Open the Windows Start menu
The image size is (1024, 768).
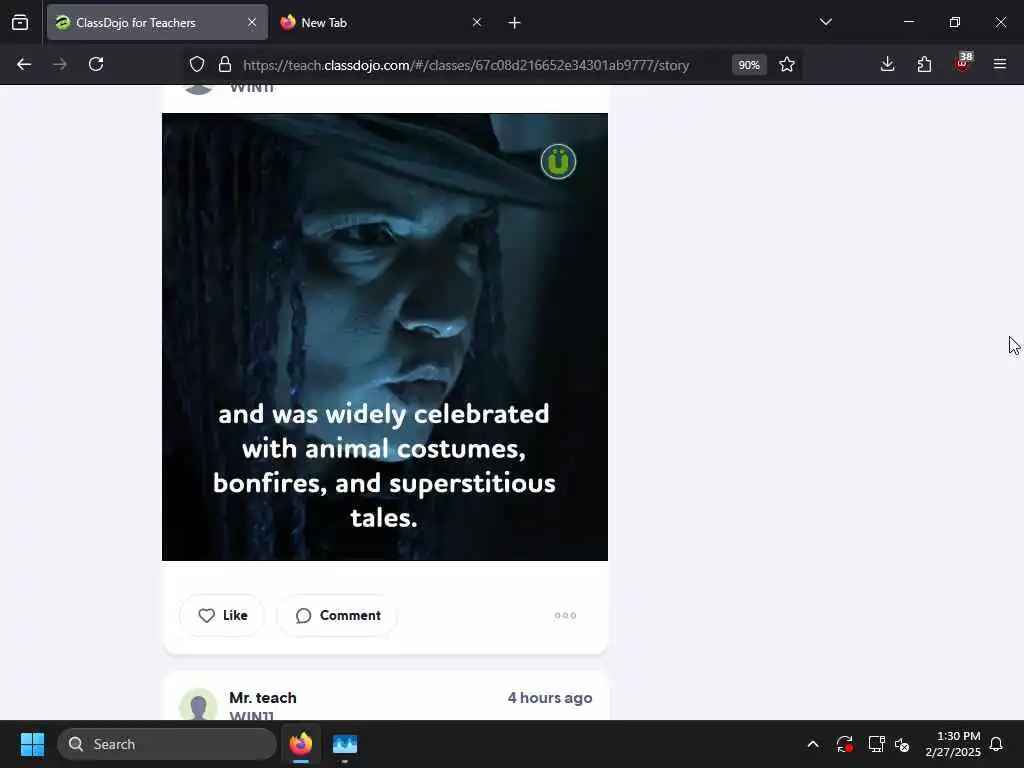click(32, 744)
